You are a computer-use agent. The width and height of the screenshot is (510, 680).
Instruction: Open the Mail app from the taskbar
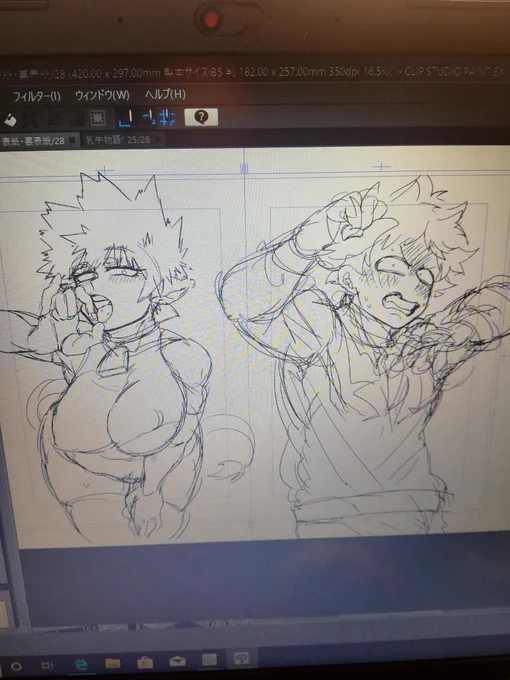tap(177, 661)
